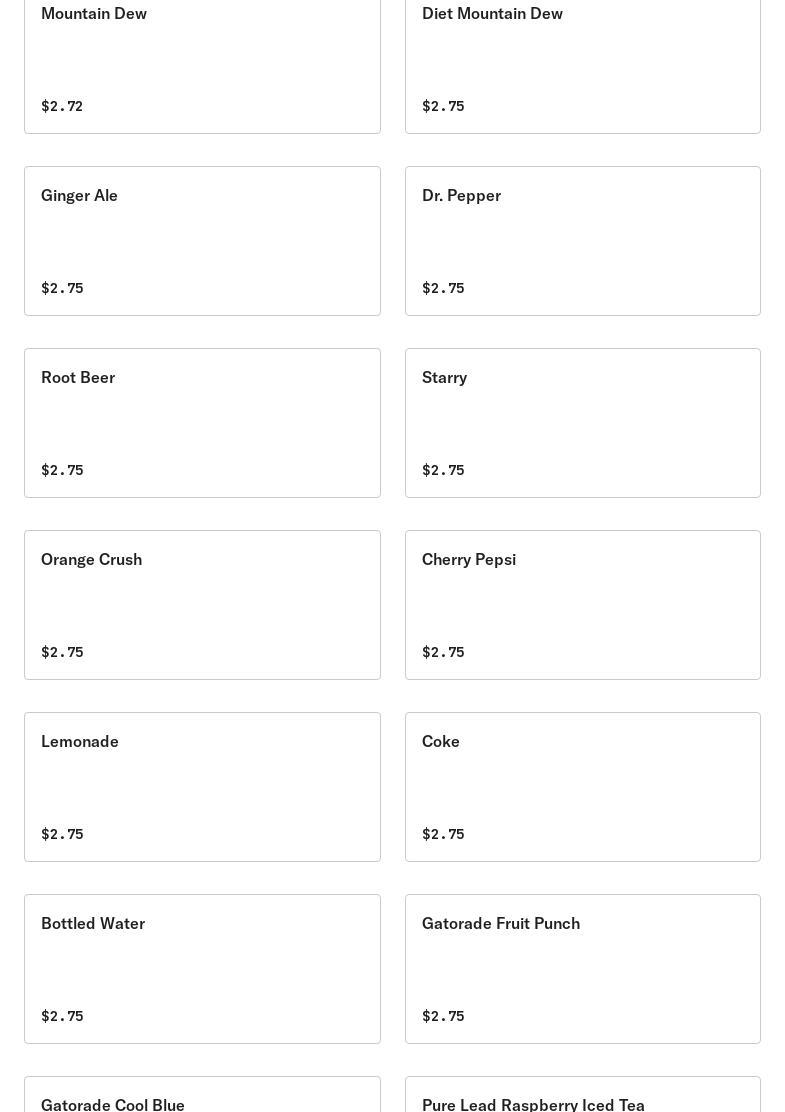Click the $2.75 price under Coke
Viewport: 785px width, 1112px height.
tap(443, 834)
